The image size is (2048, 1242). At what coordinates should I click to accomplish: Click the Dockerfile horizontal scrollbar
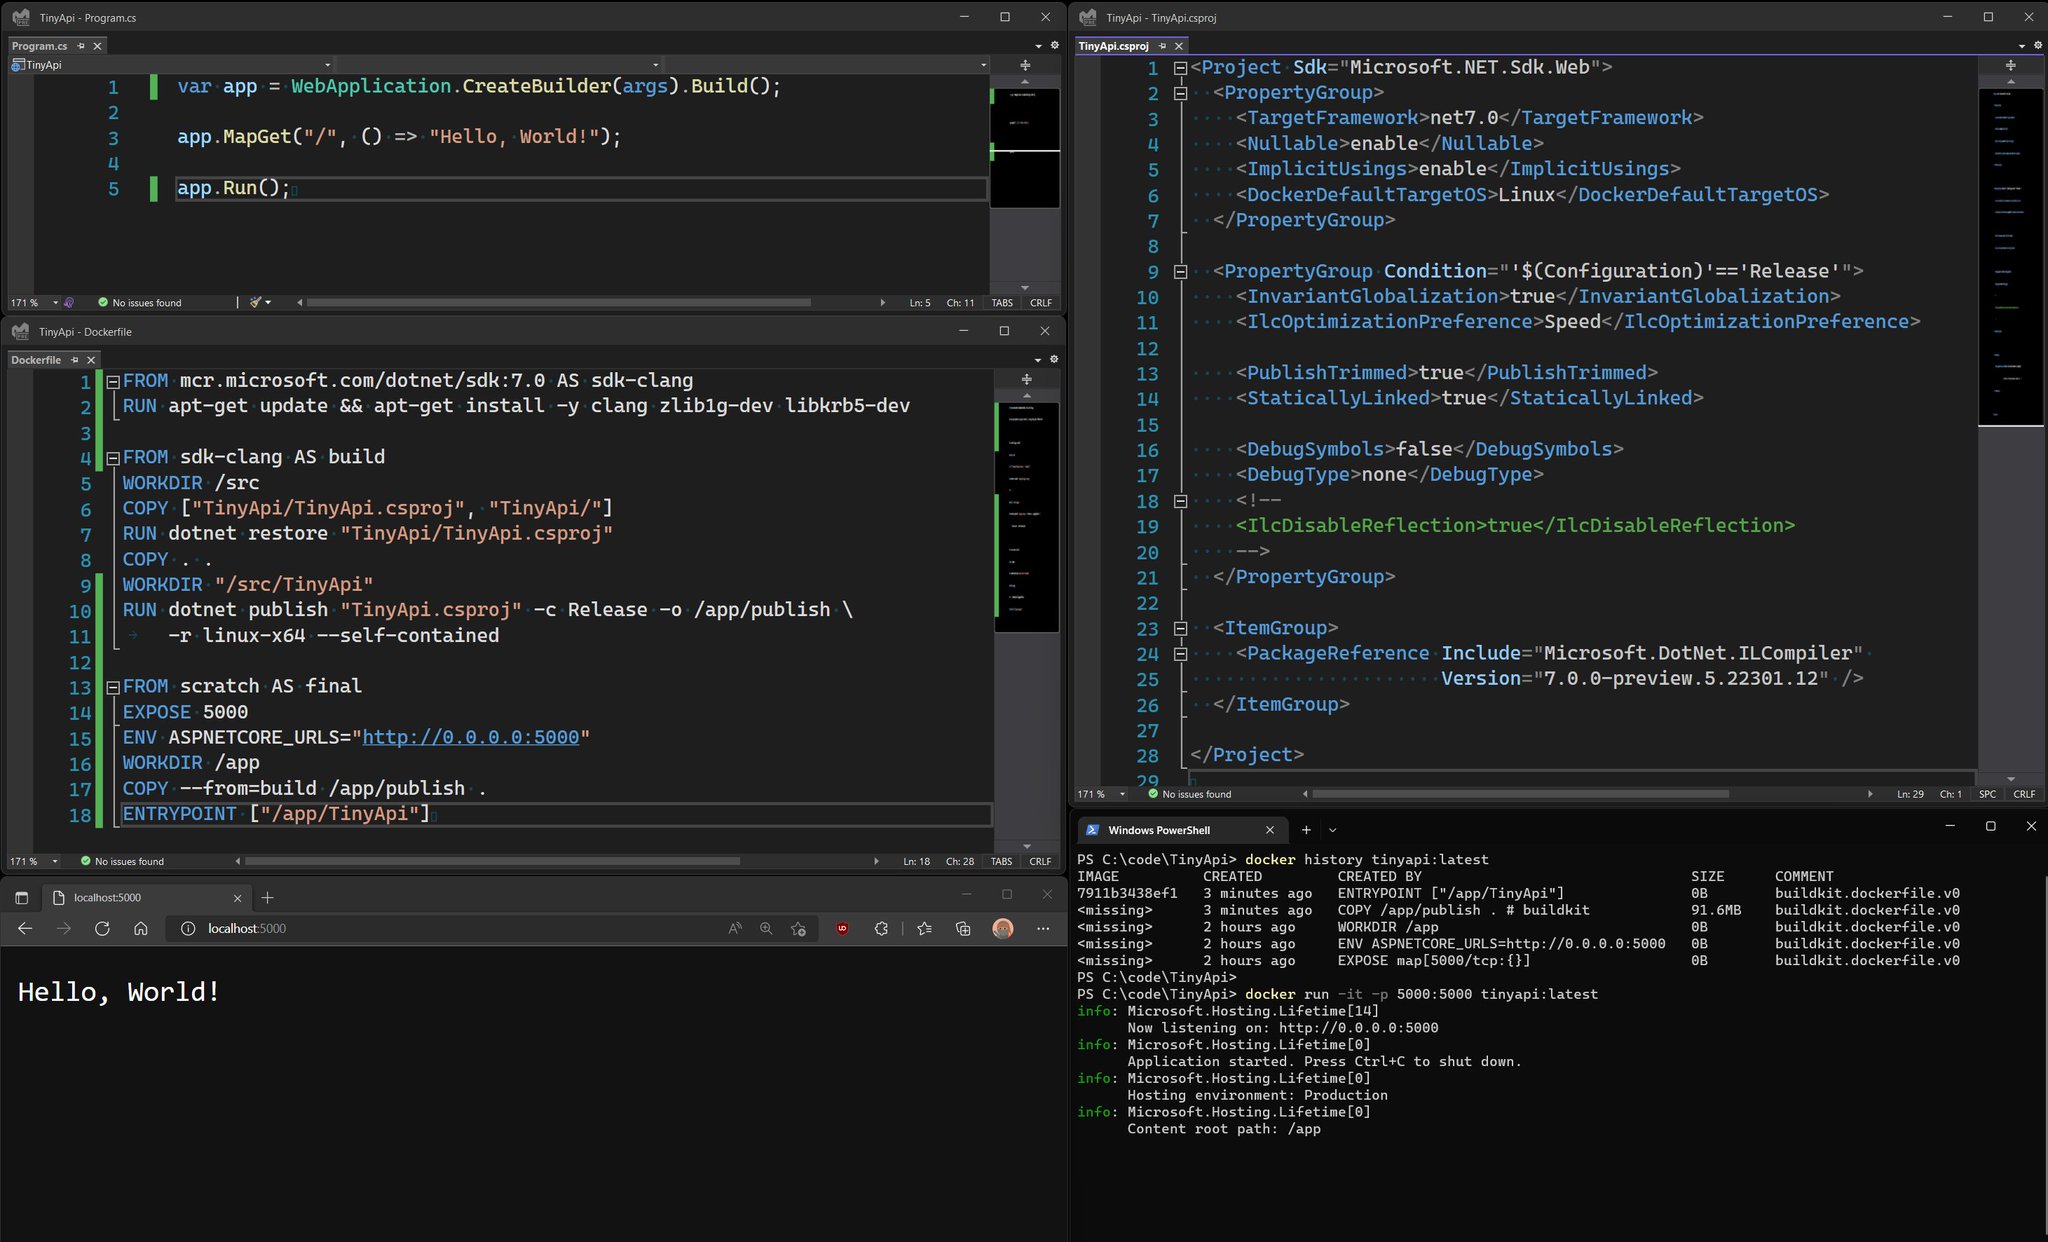click(492, 861)
